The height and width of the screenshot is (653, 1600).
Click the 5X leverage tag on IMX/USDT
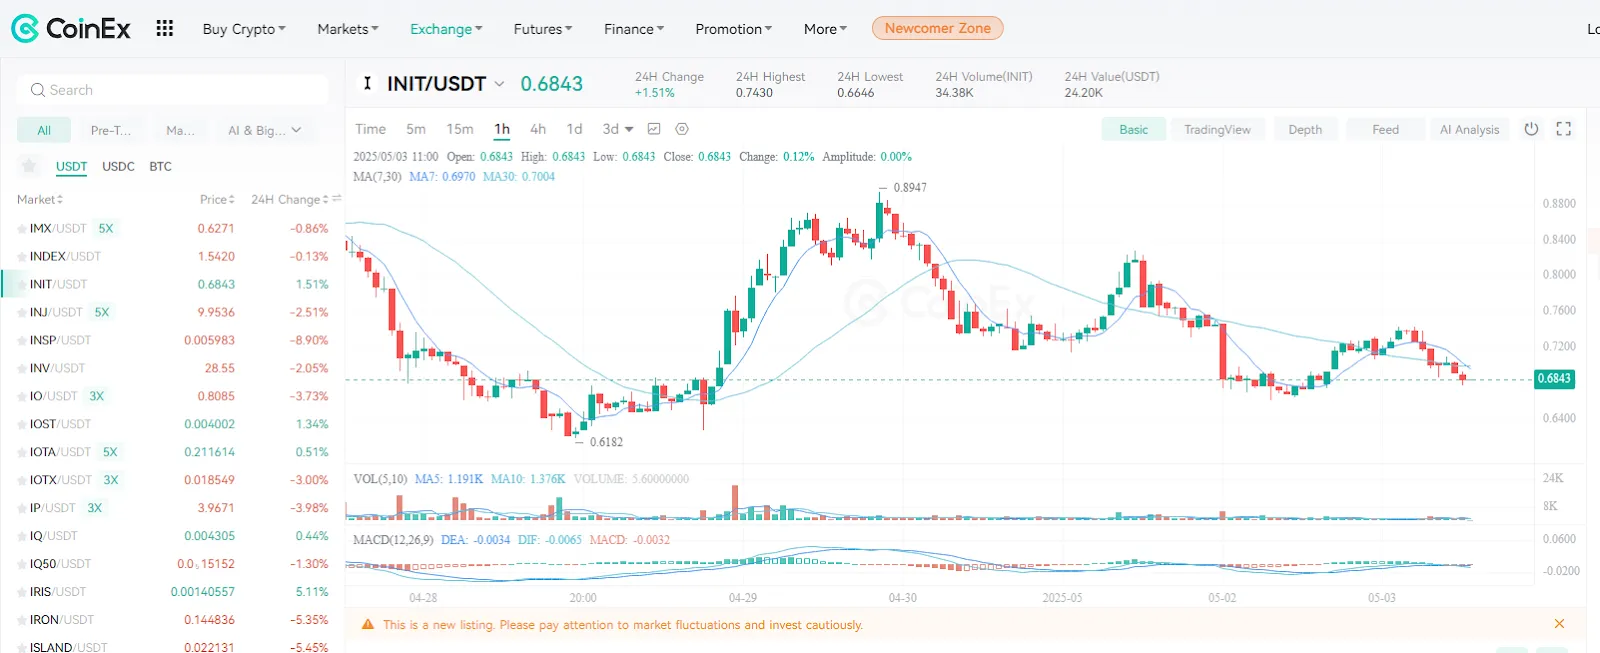(x=106, y=229)
